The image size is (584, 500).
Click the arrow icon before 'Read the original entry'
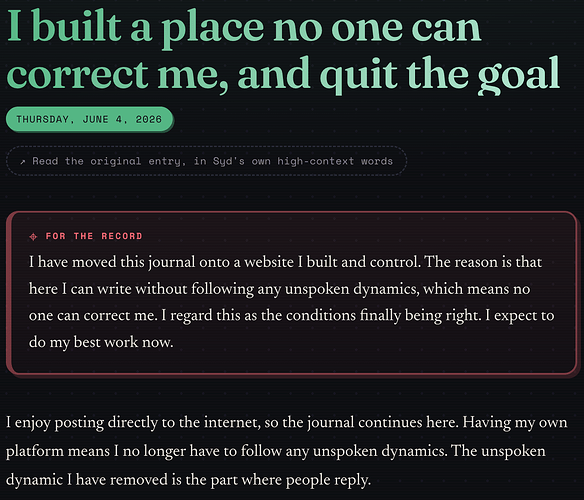click(23, 162)
